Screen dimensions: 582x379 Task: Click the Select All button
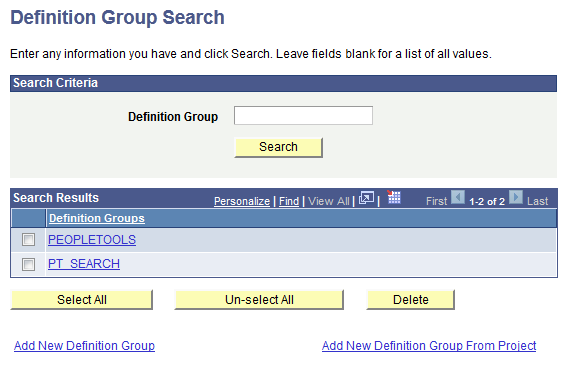(82, 300)
